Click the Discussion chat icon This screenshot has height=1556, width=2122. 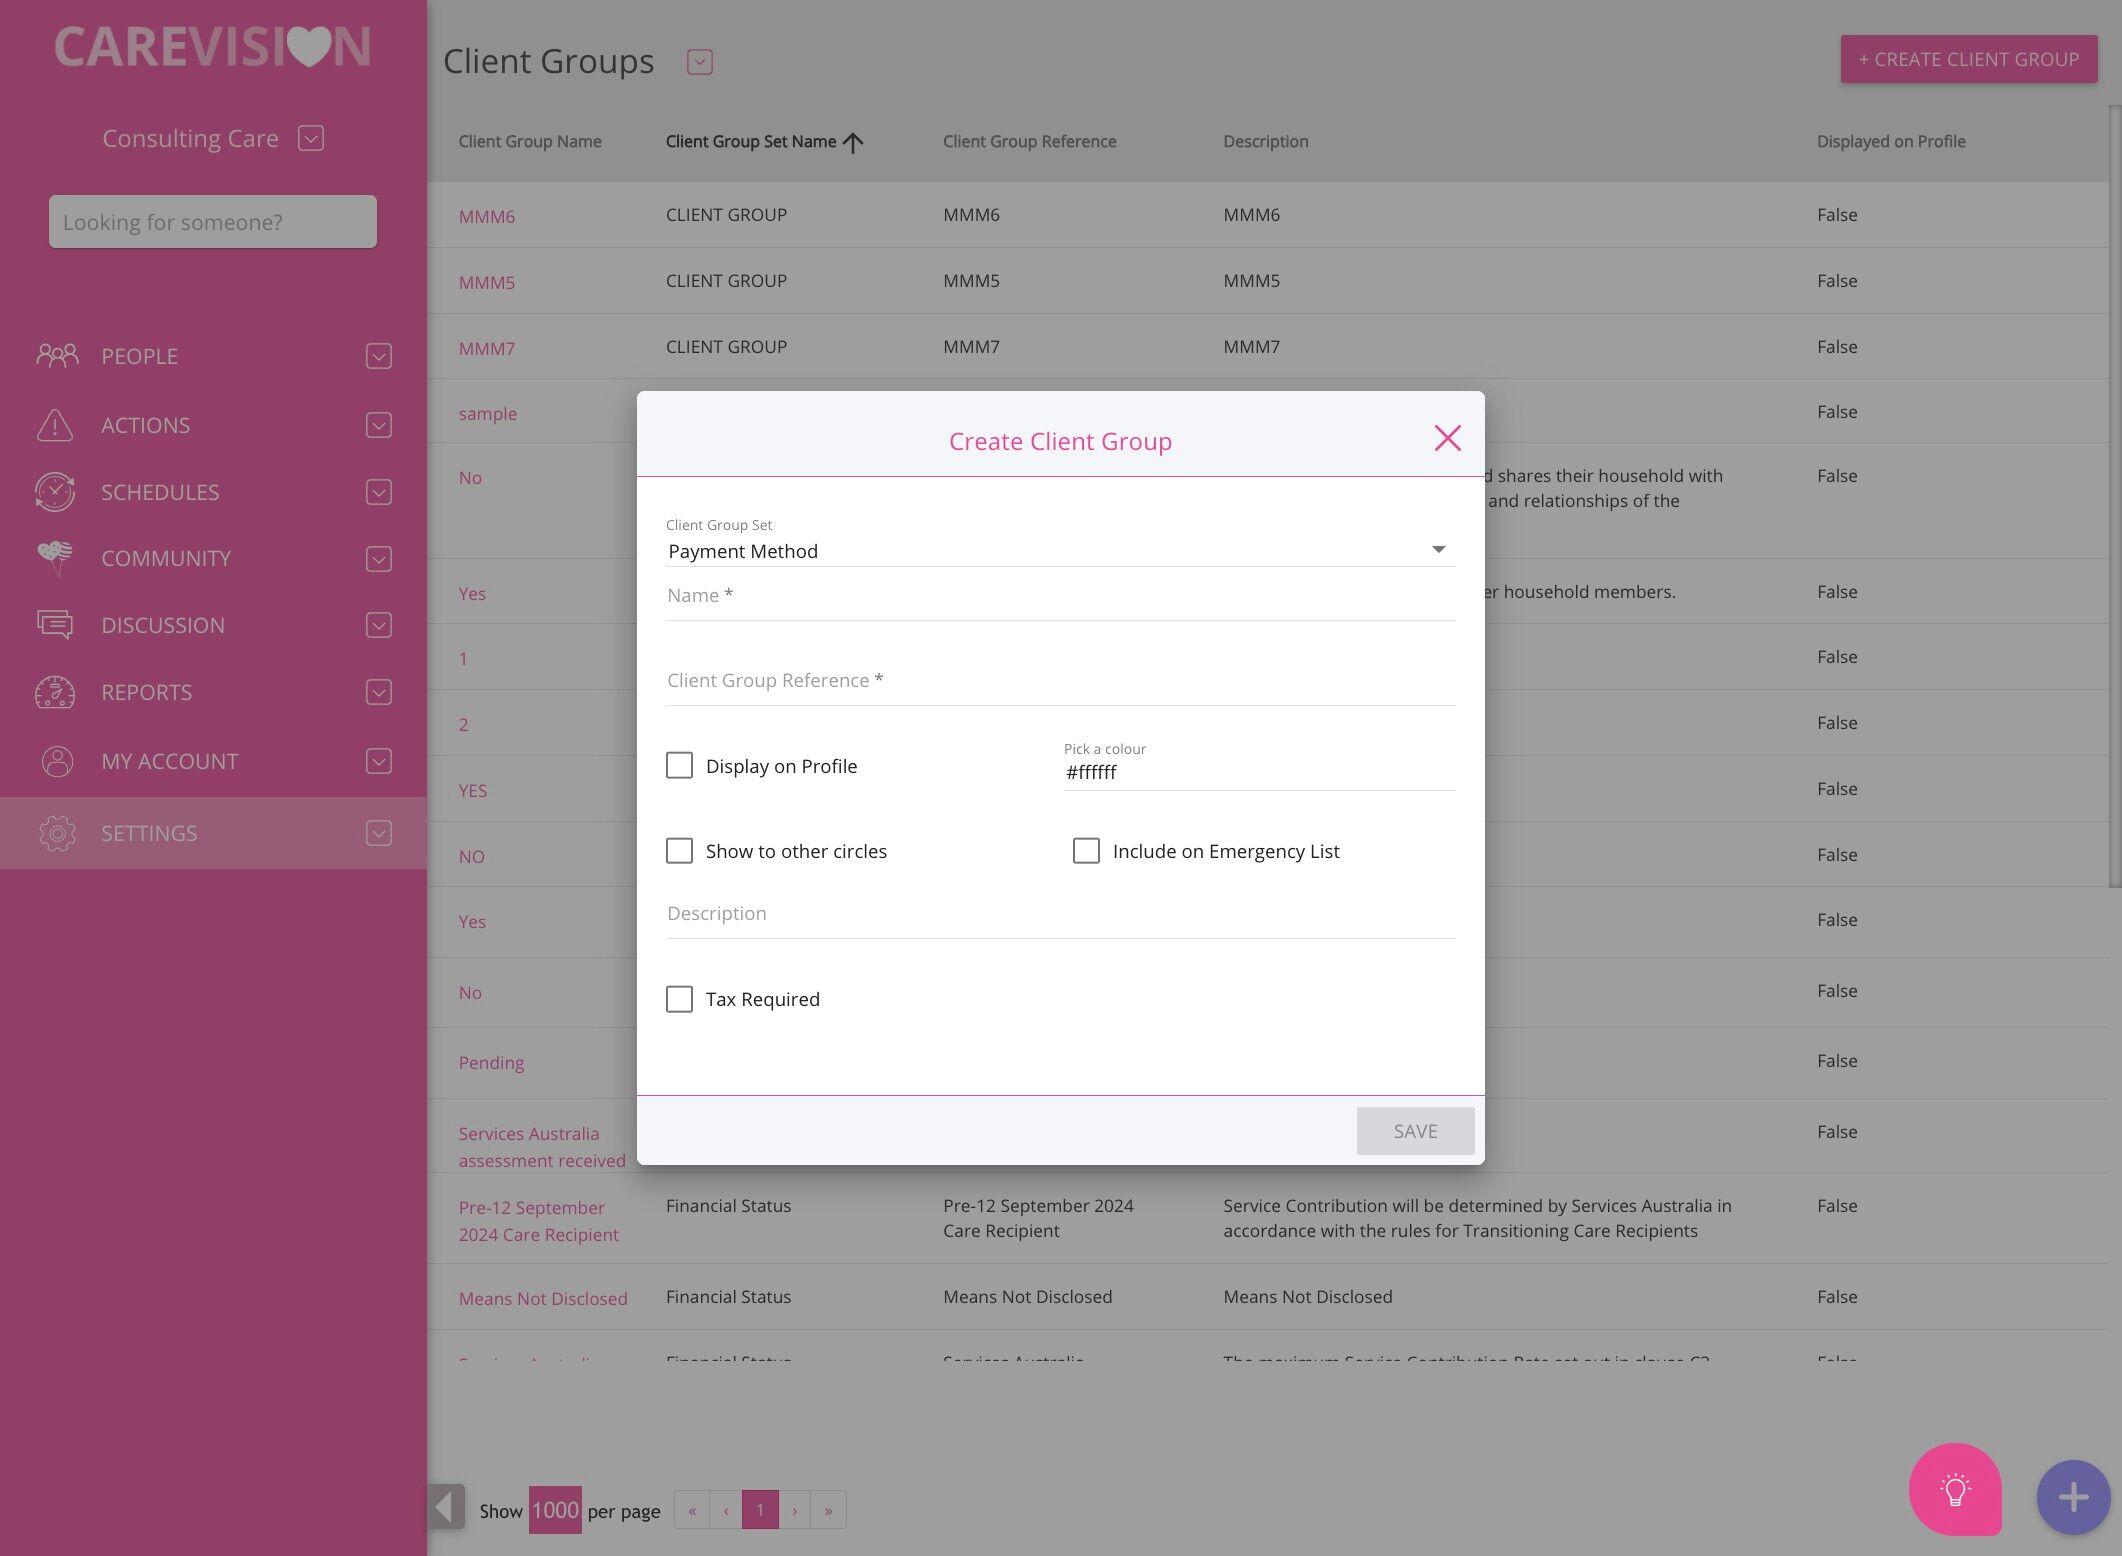click(55, 625)
